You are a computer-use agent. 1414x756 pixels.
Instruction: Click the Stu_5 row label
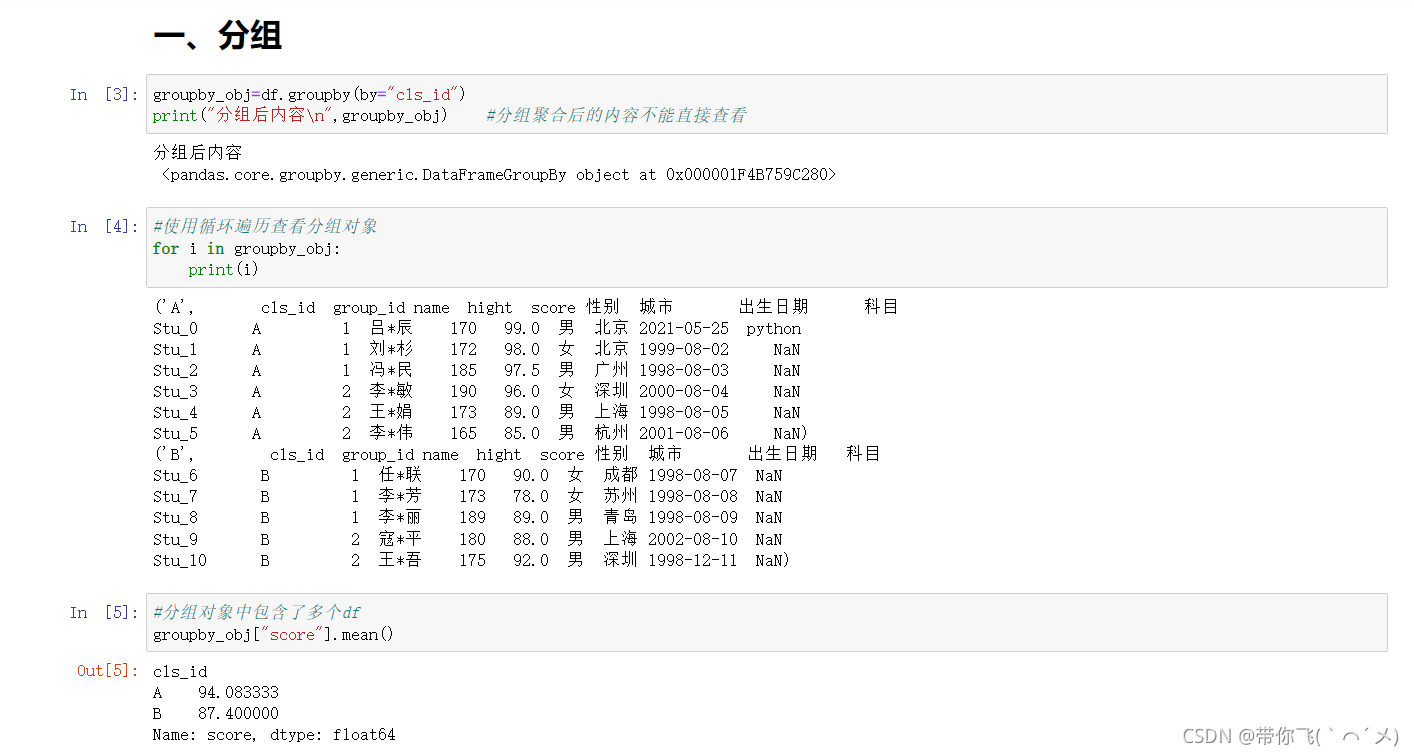coord(175,434)
